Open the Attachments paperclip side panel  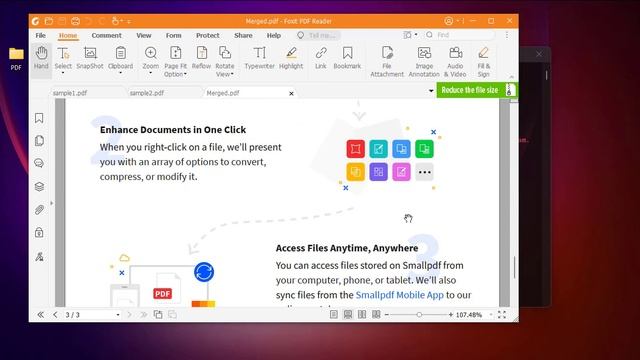coord(39,210)
